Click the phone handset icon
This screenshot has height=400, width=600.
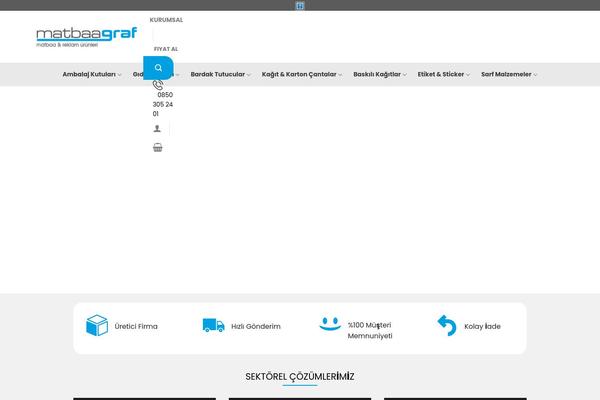click(x=158, y=85)
